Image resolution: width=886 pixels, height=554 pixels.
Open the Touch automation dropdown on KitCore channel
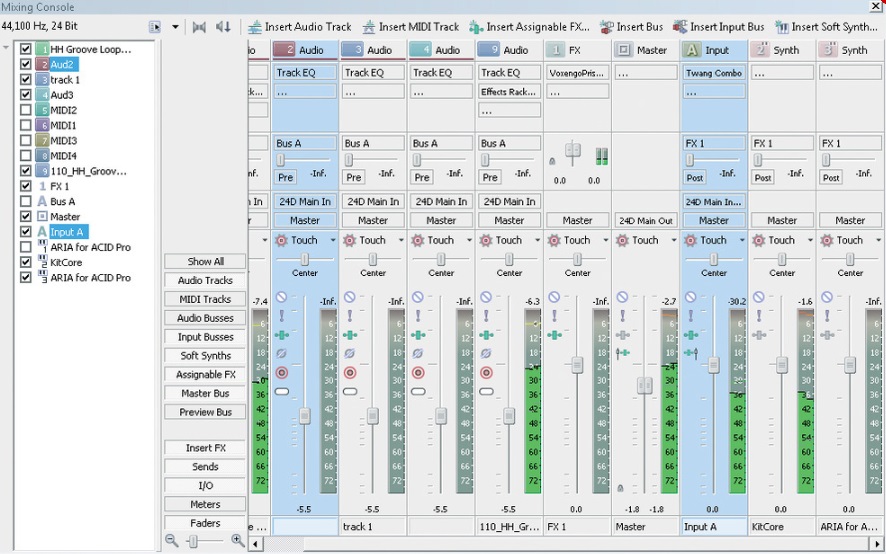[811, 240]
